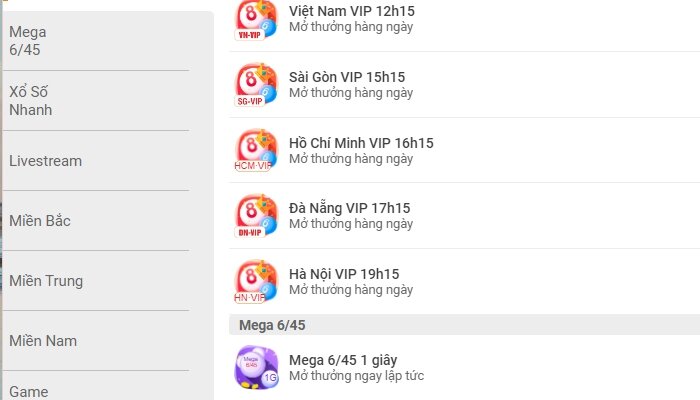Click the VN-VIP lottery icon
Screen dimensions: 700x400
(256, 20)
